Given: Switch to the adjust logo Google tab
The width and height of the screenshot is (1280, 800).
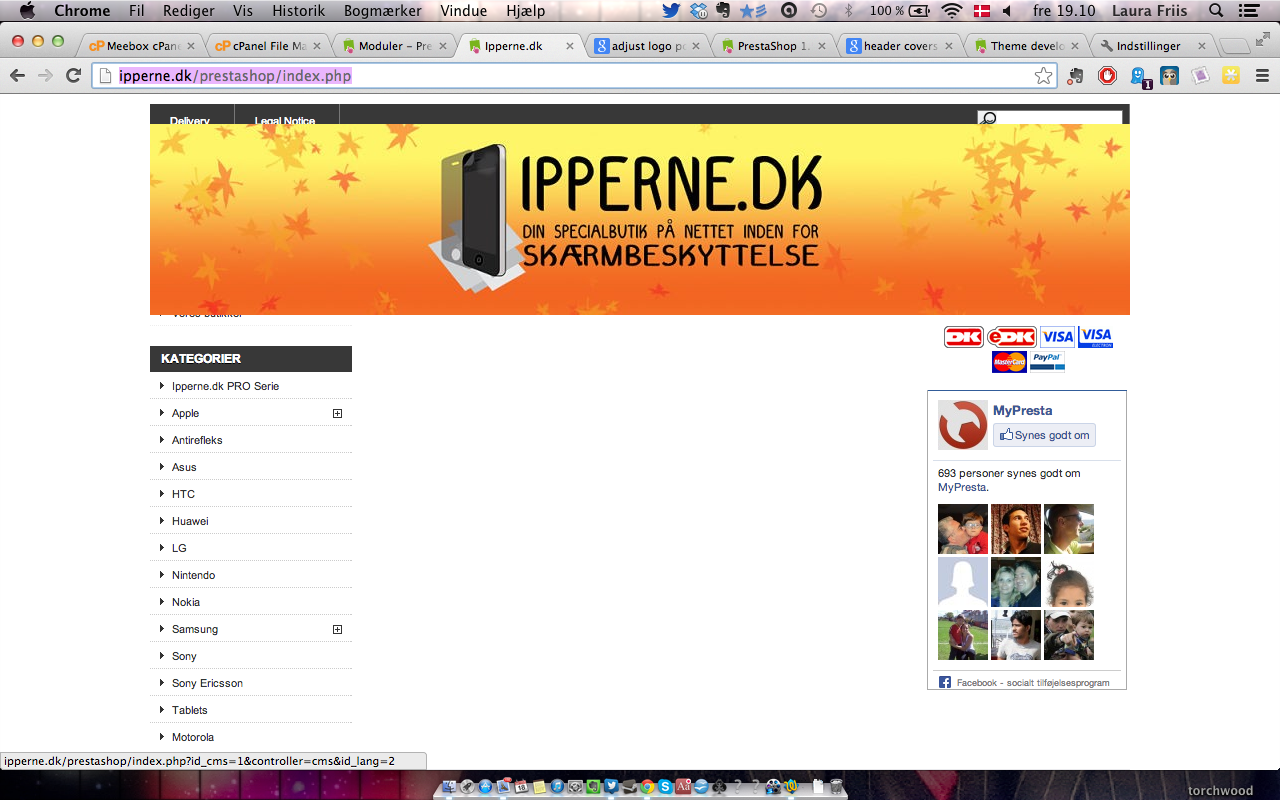Looking at the screenshot, I should [x=645, y=46].
